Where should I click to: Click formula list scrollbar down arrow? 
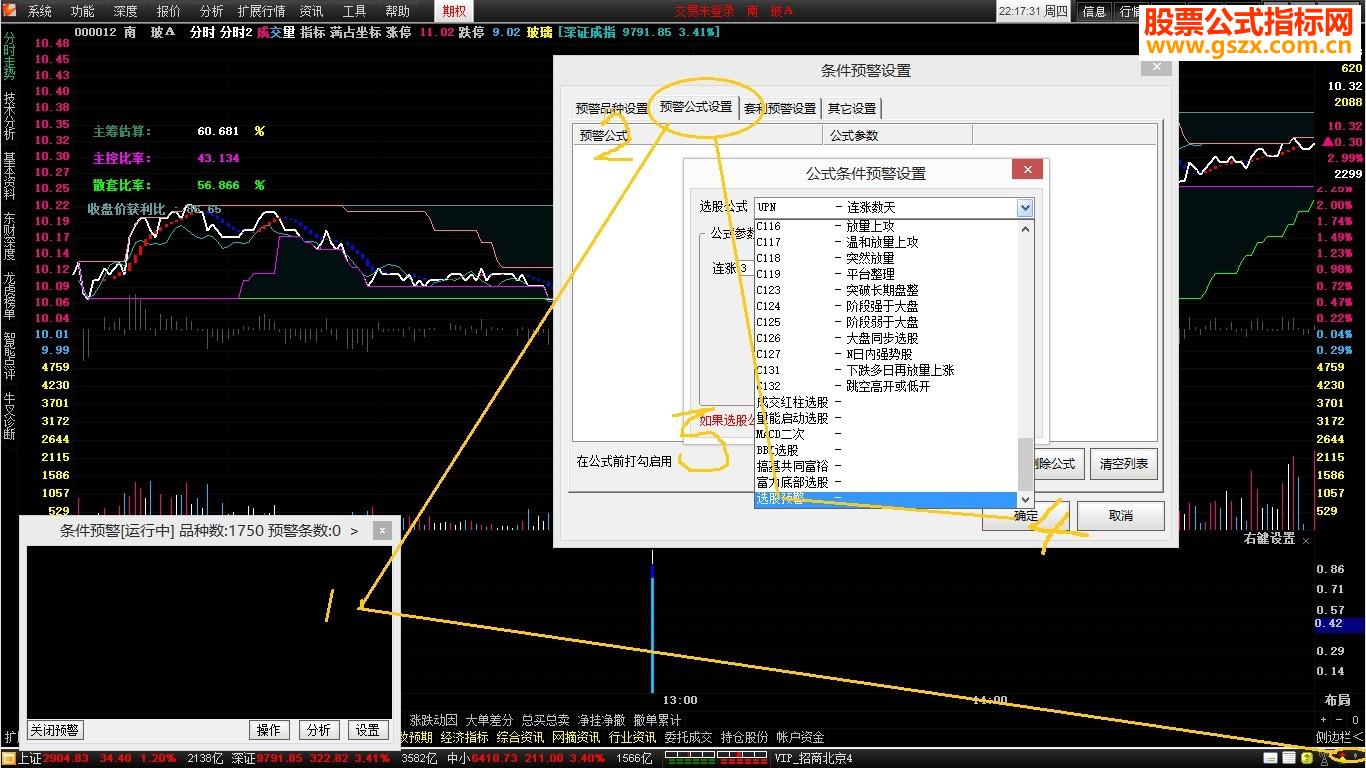(1024, 498)
